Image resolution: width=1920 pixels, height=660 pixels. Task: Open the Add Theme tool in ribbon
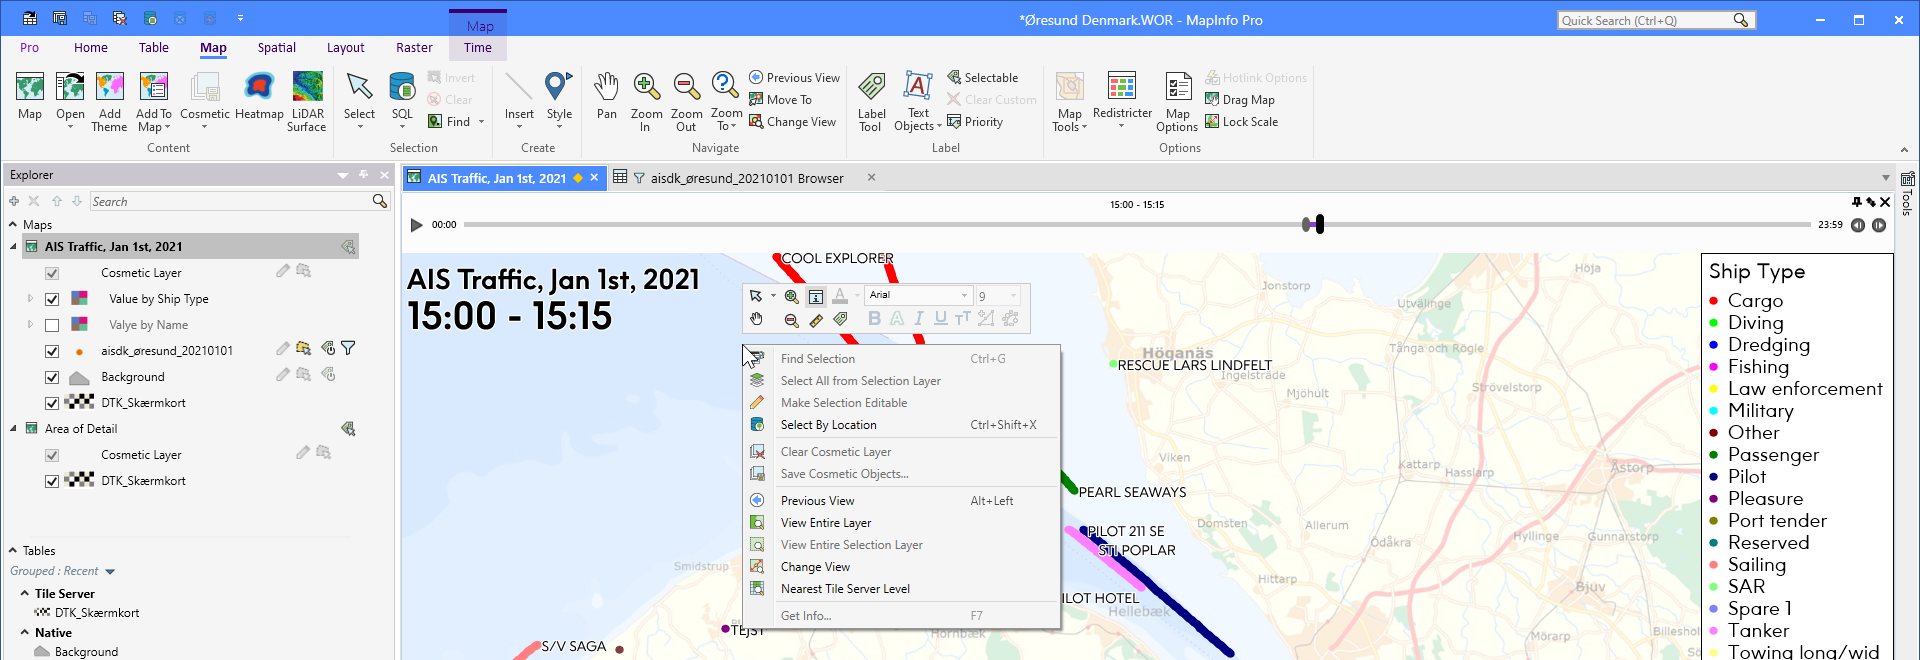(x=109, y=101)
